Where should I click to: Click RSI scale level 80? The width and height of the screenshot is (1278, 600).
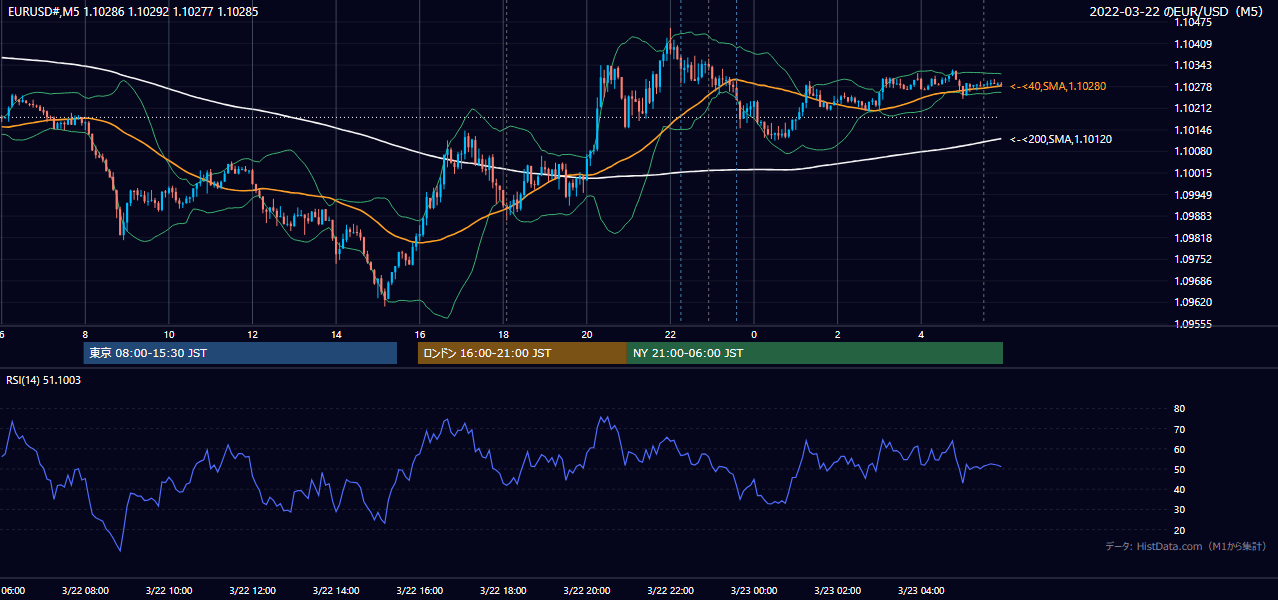pos(1179,409)
